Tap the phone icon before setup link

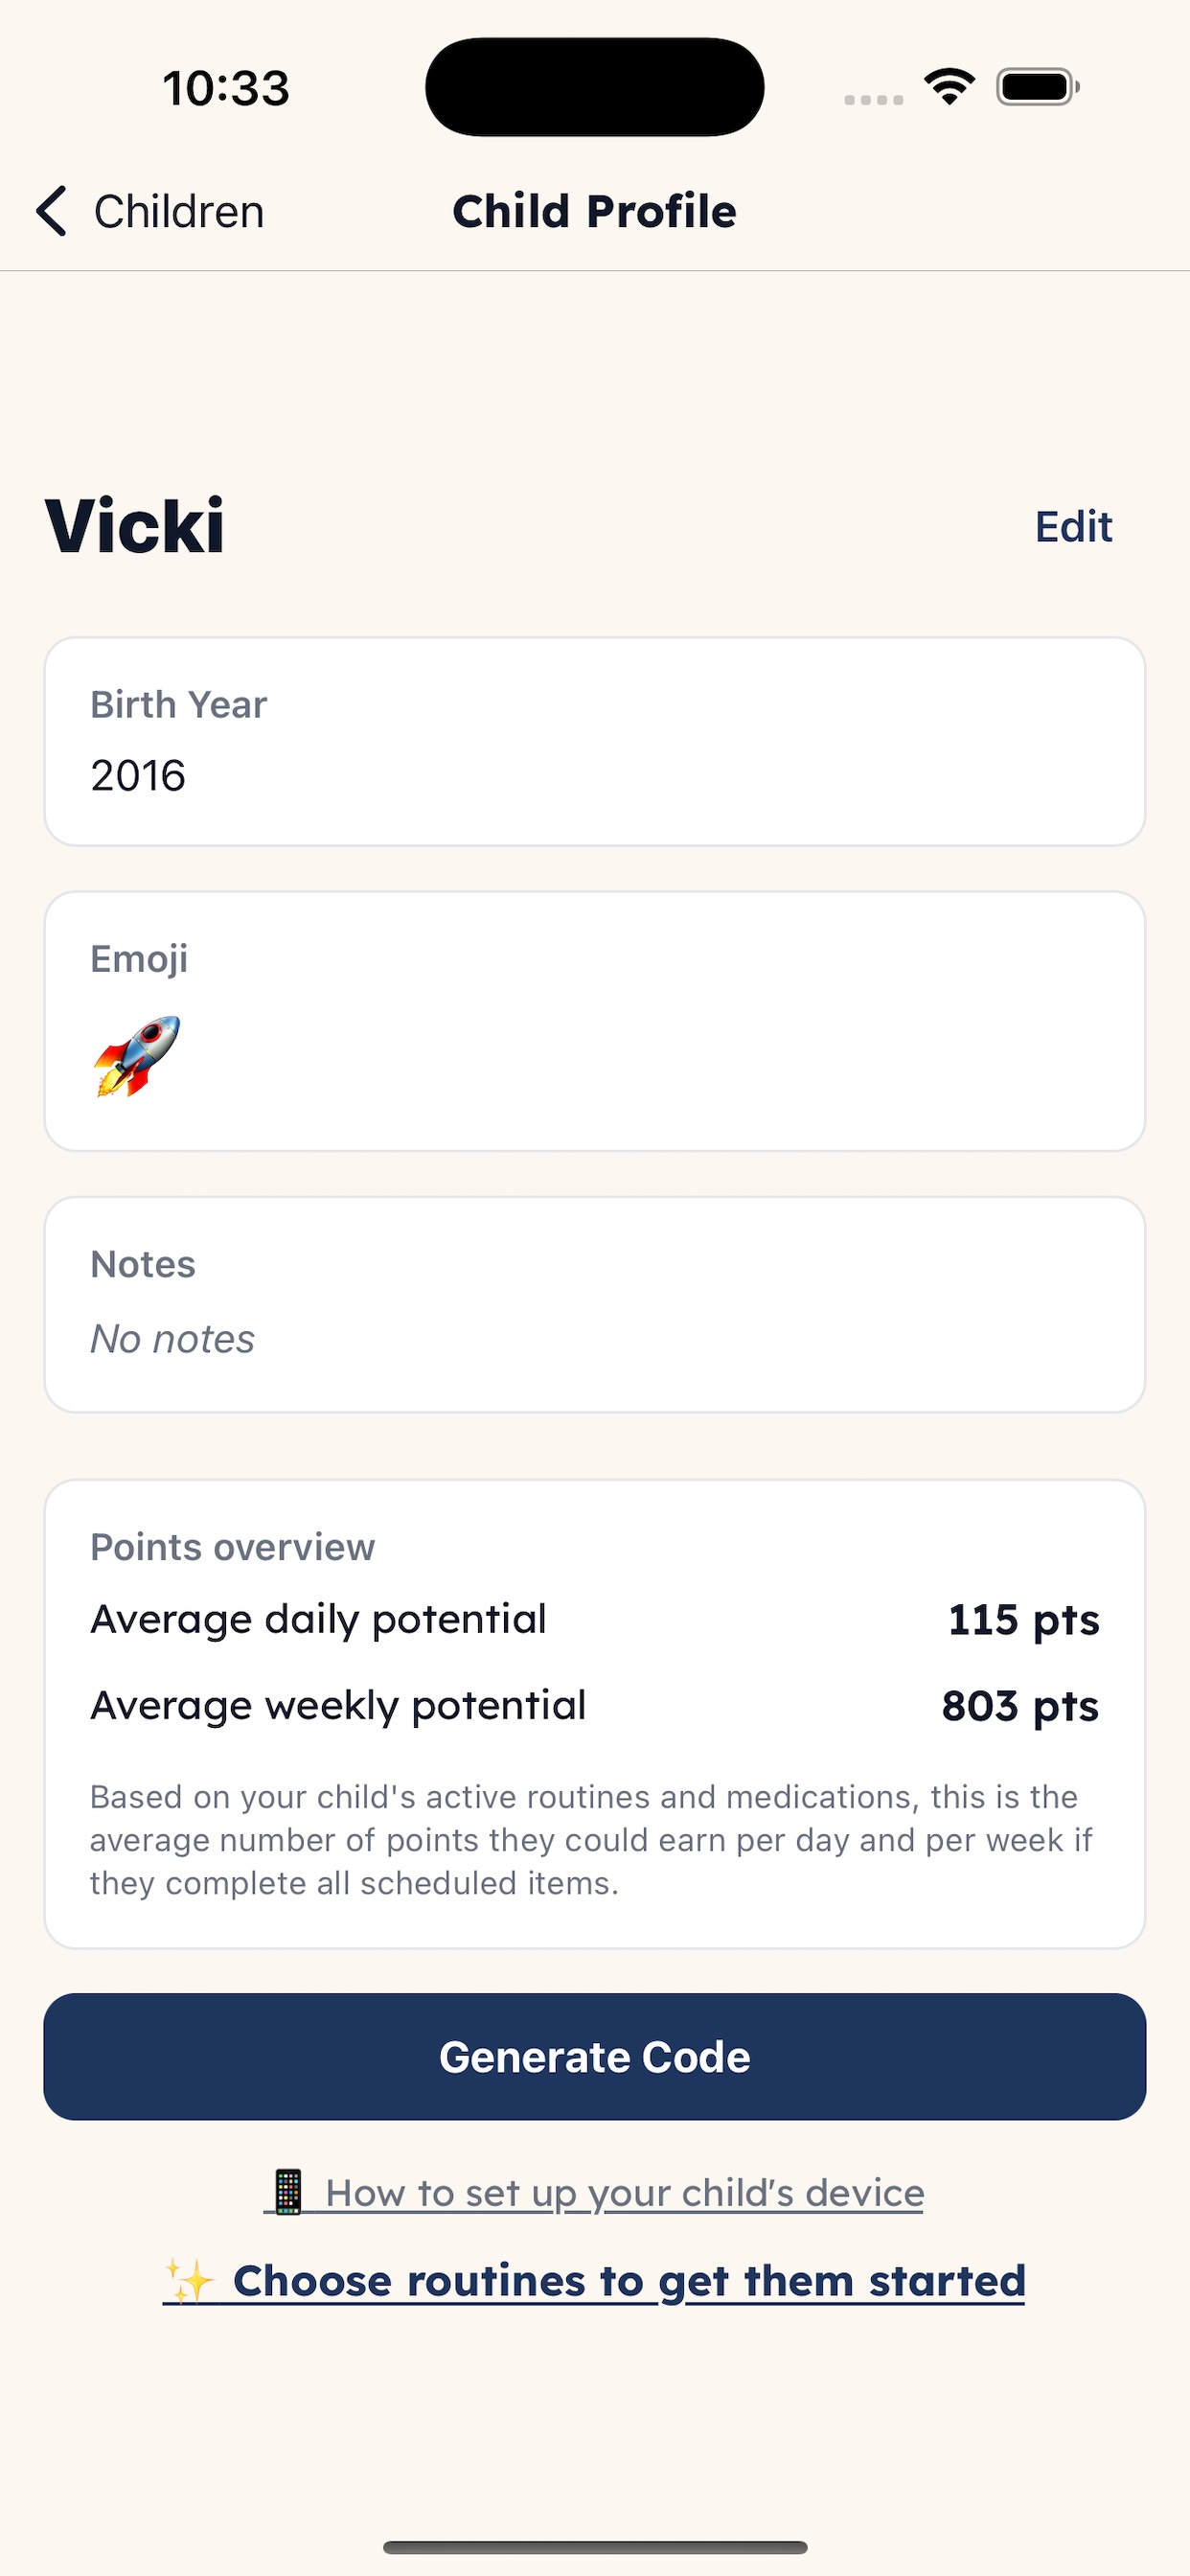pyautogui.click(x=288, y=2192)
